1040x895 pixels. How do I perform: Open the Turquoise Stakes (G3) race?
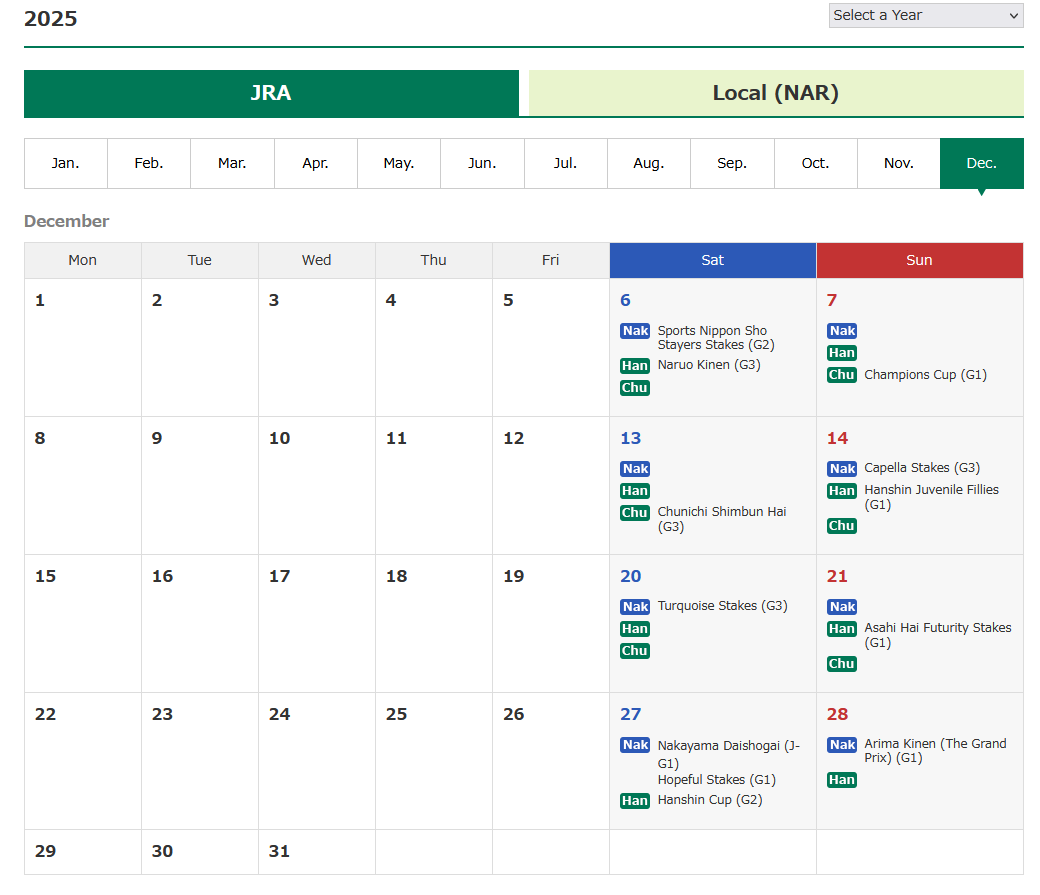722,606
